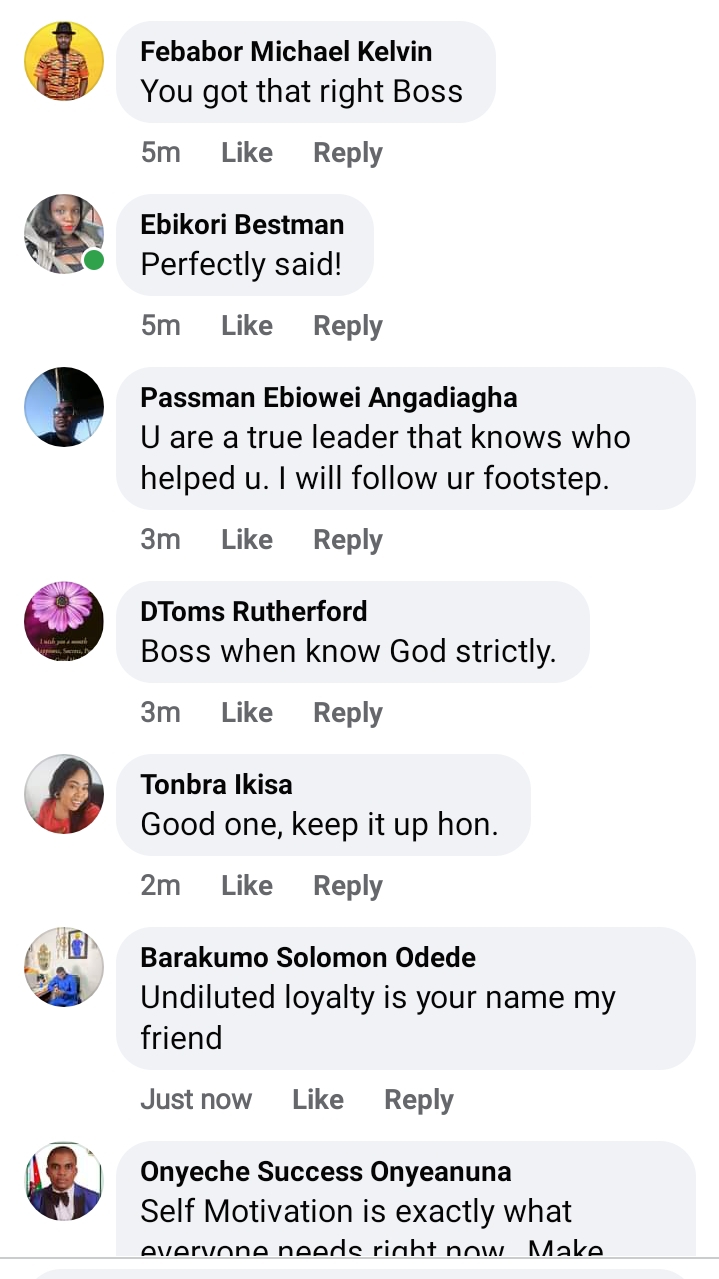Open Onyeche Success Onyeanuna's name link
The width and height of the screenshot is (719, 1279).
pos(325,1171)
